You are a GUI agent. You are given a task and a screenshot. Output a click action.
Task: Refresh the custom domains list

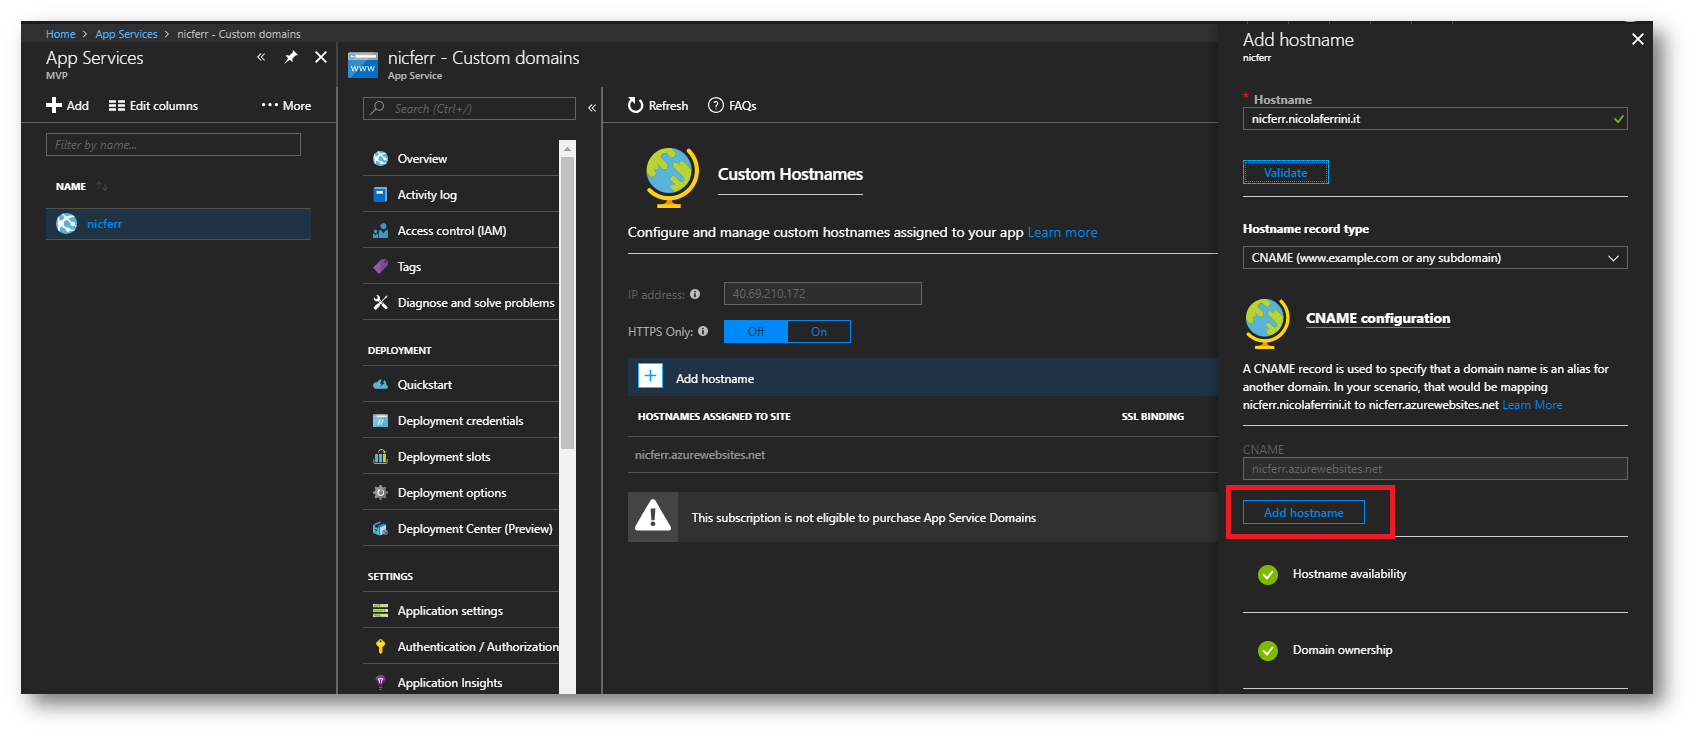pyautogui.click(x=658, y=106)
